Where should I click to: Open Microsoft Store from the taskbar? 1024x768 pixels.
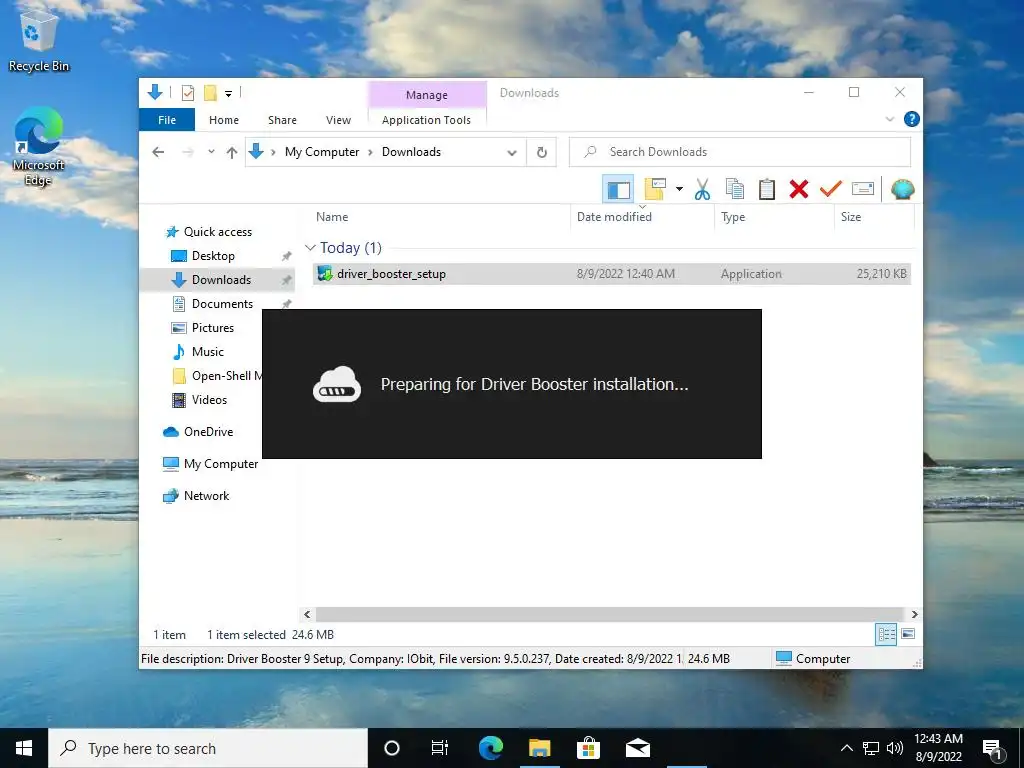588,748
